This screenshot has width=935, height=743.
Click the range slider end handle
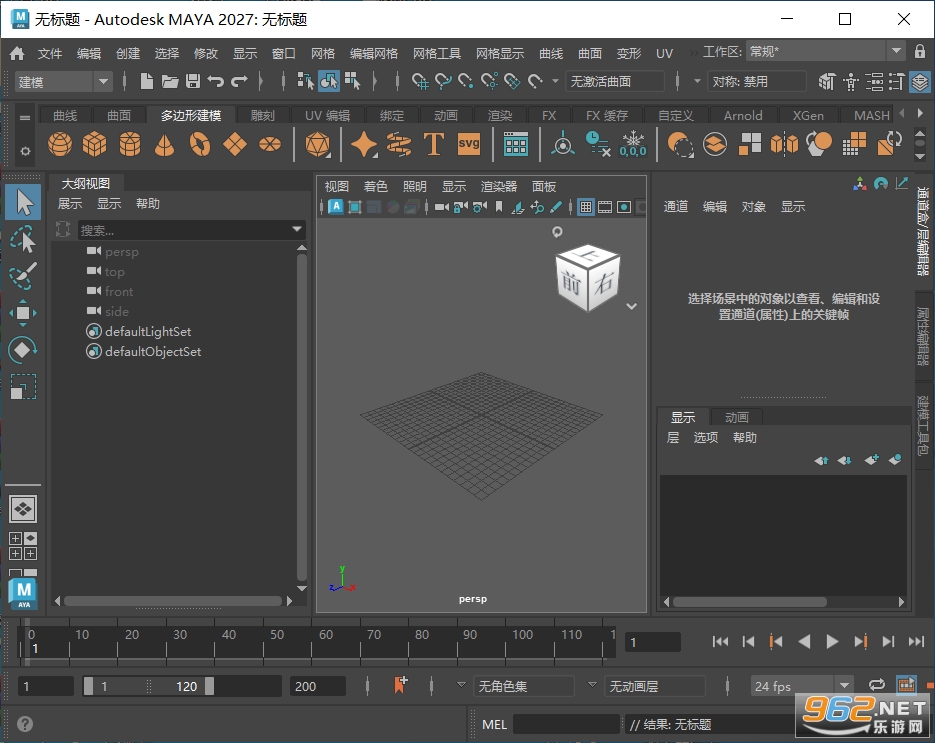(209, 686)
